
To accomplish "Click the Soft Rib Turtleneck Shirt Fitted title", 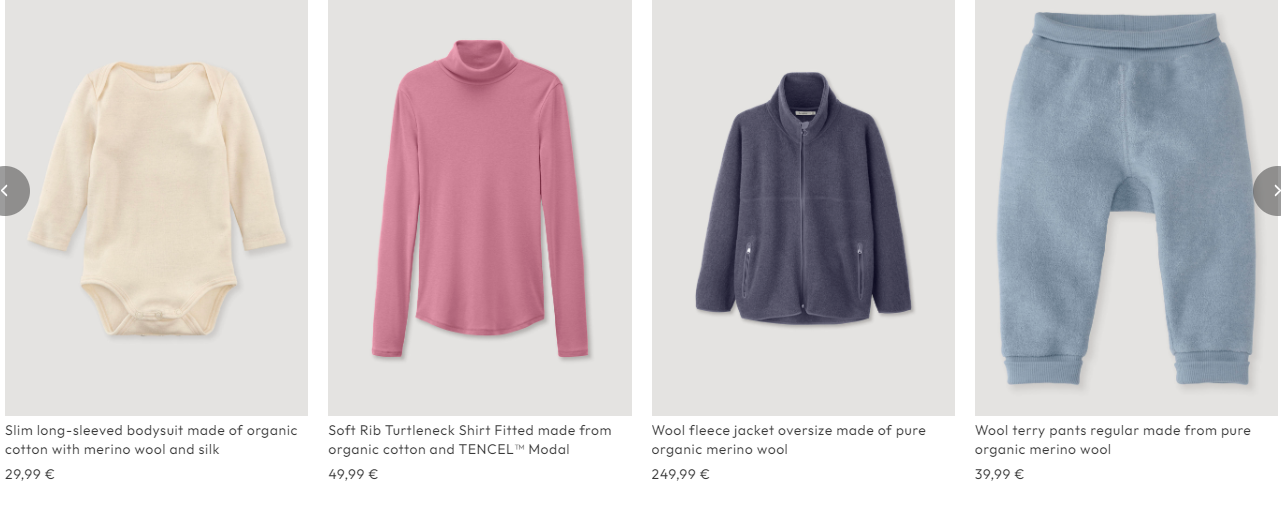I will 469,440.
